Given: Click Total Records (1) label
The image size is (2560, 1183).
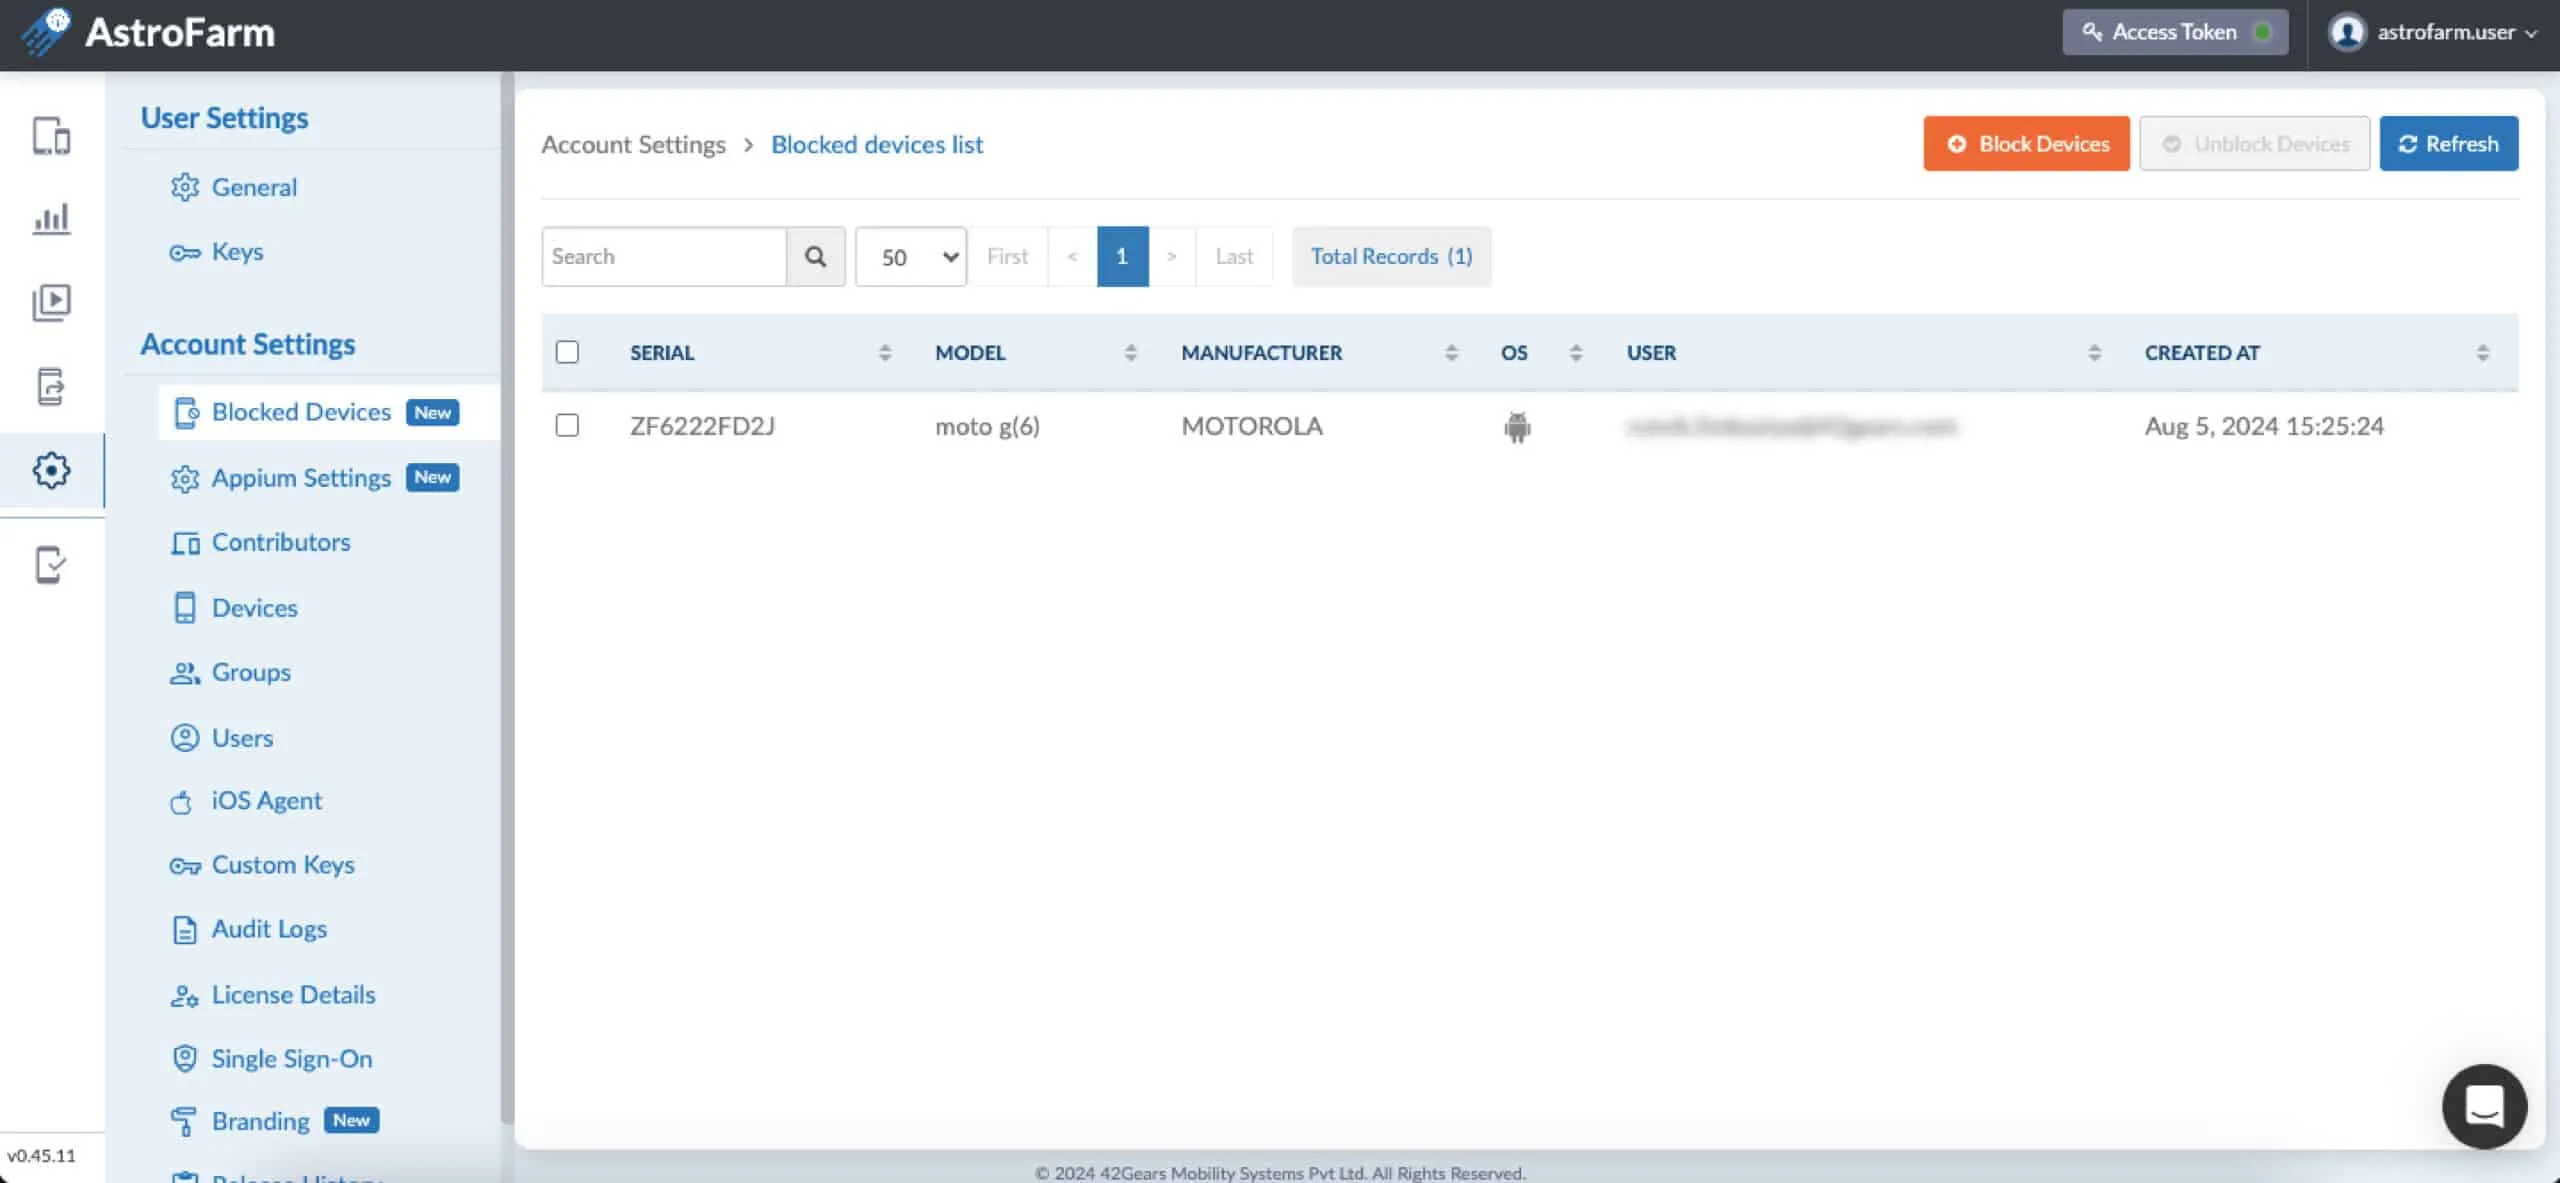Looking at the screenshot, I should click(x=1391, y=257).
